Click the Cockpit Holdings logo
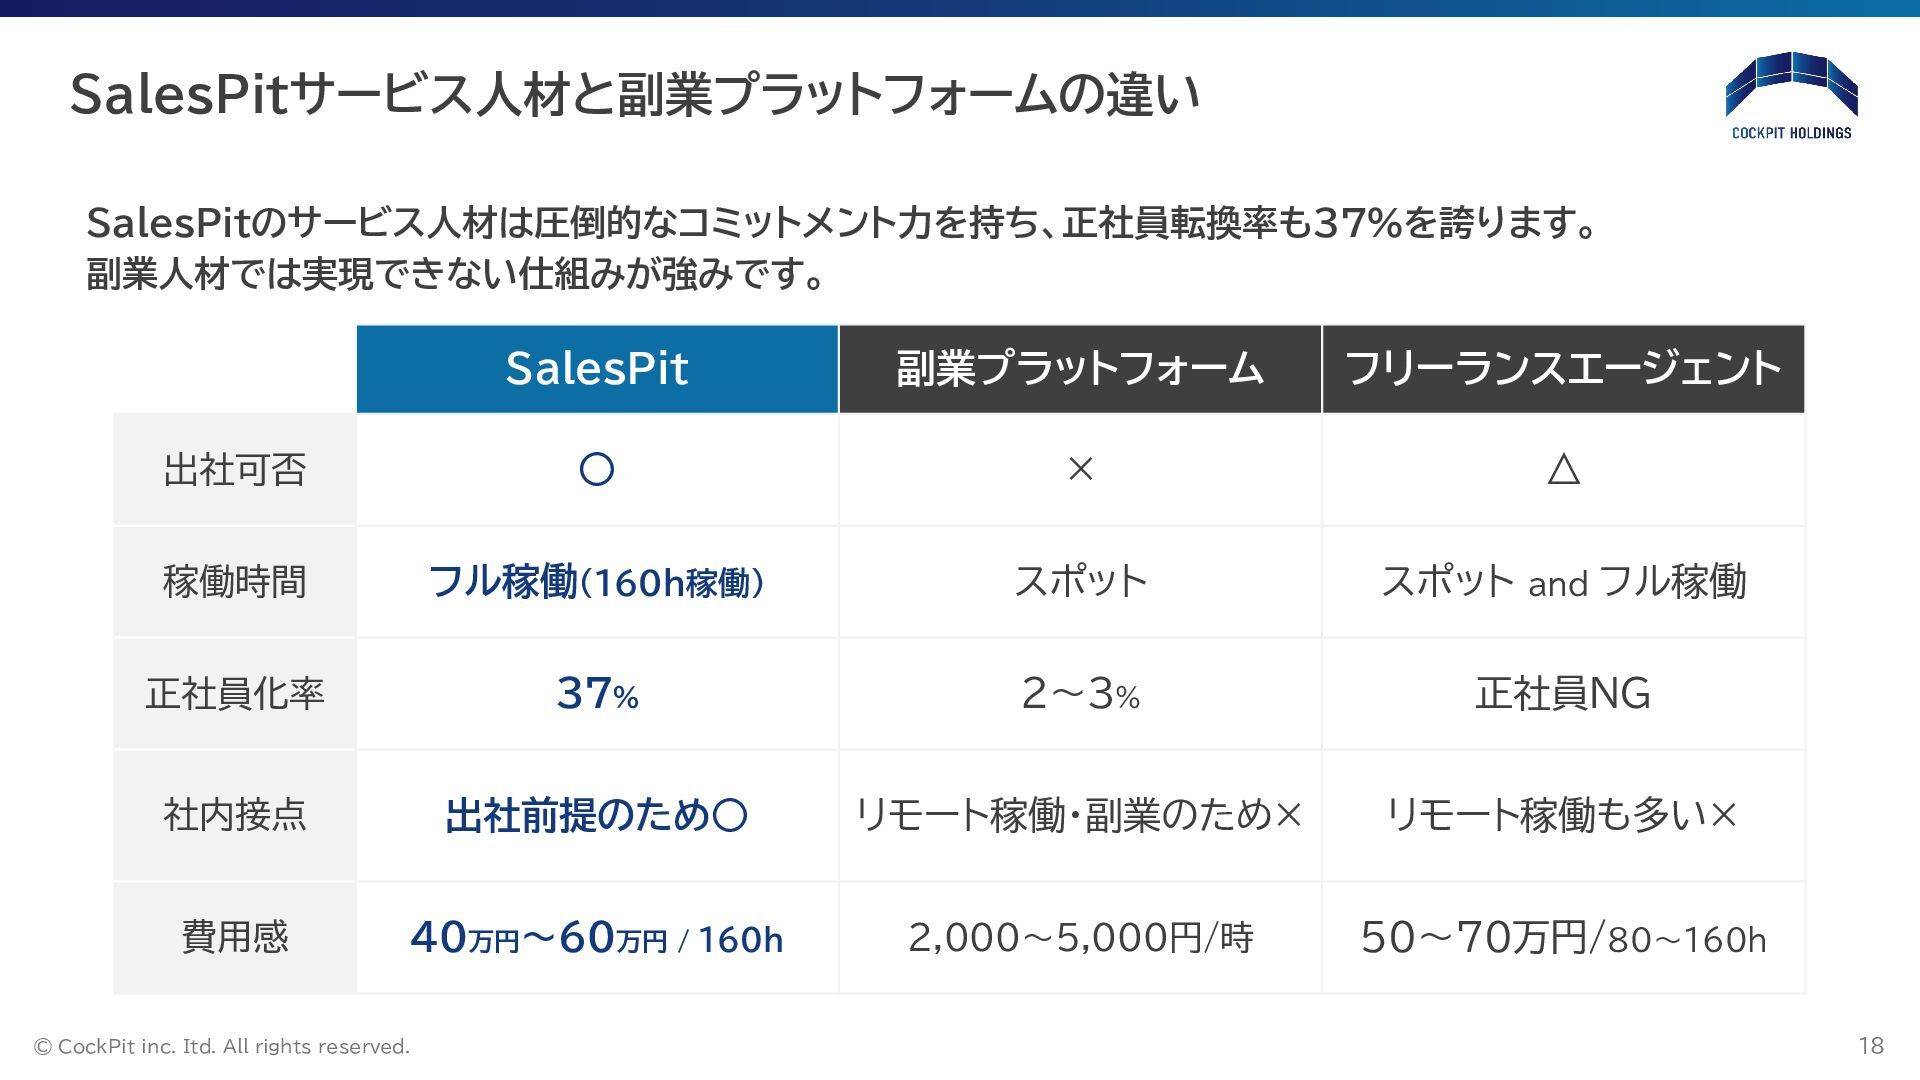1920x1080 pixels. point(1791,96)
